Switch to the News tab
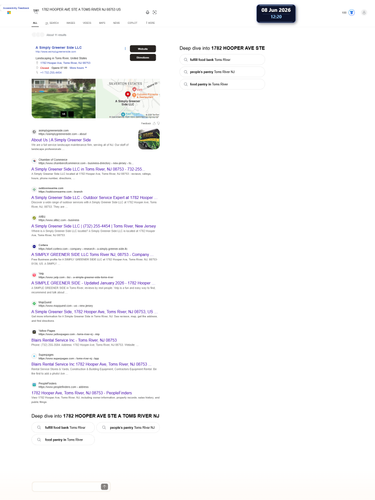Image resolution: width=375 pixels, height=500 pixels. pyautogui.click(x=116, y=23)
